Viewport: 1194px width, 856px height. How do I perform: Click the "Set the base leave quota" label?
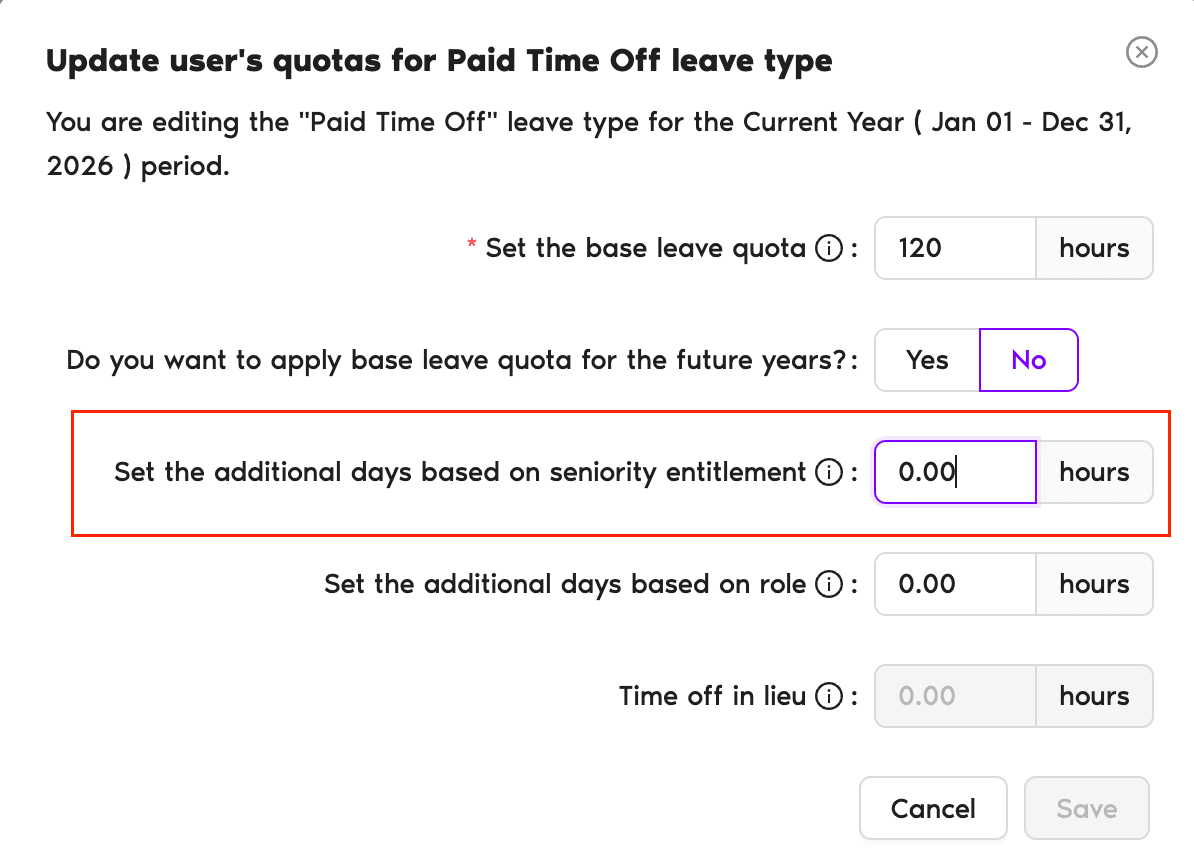645,249
